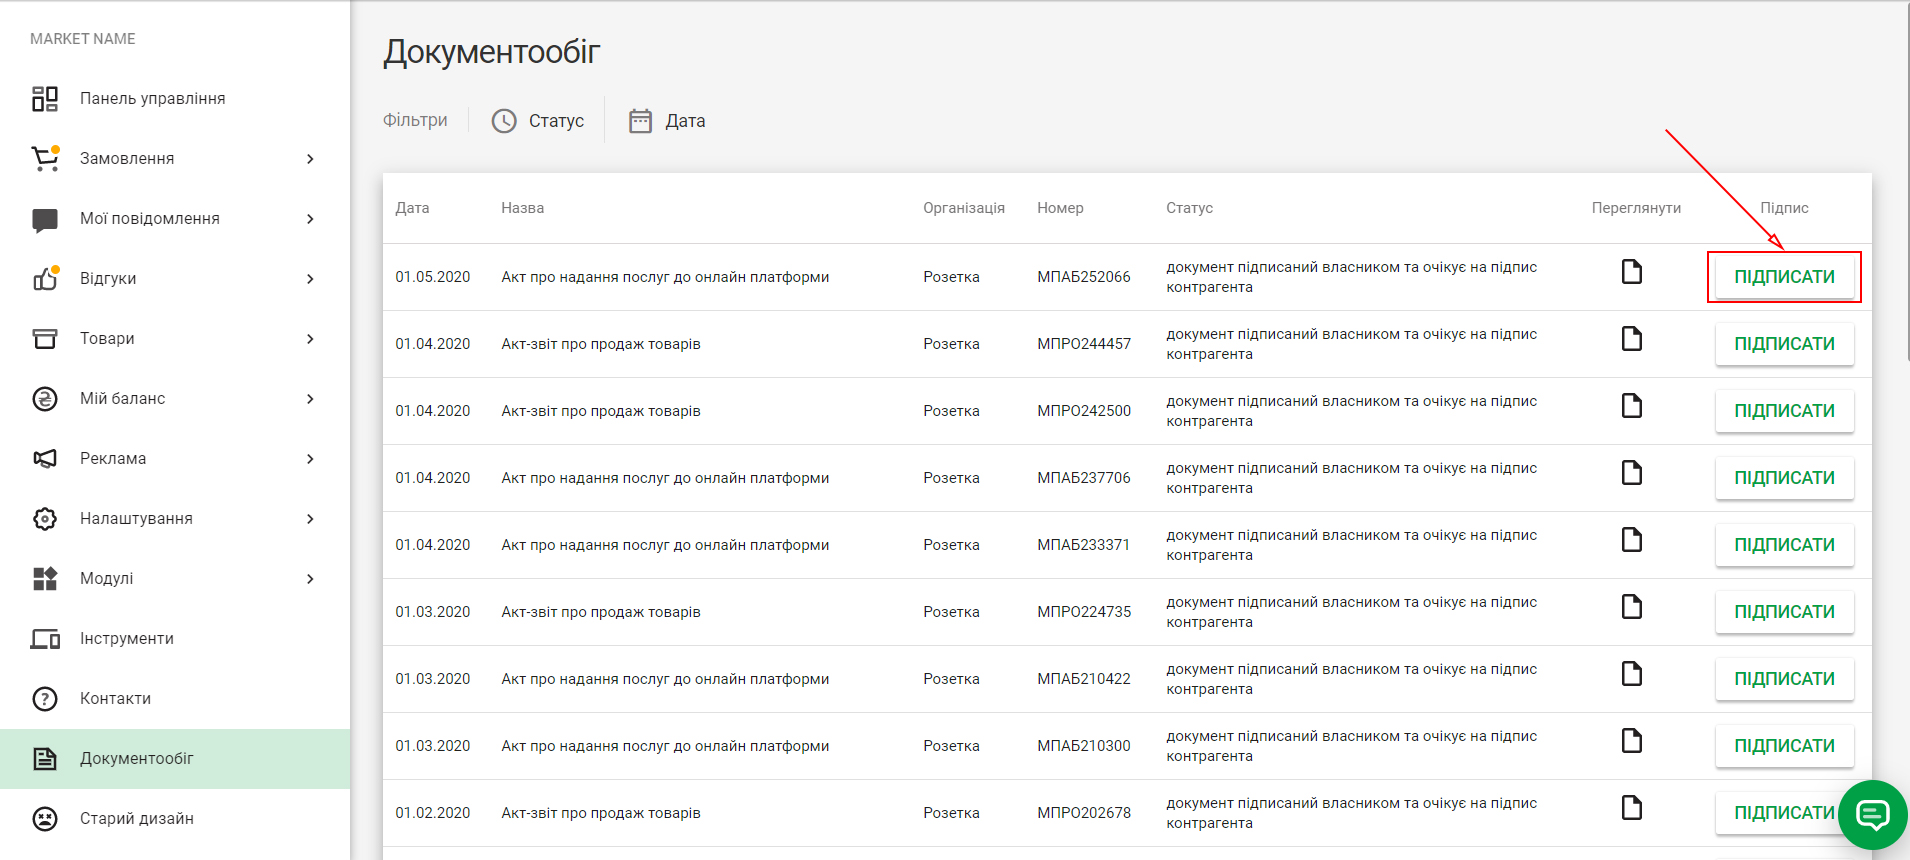Expand the Мої повідомлення submenu chevron
The image size is (1910, 860).
[x=310, y=219]
